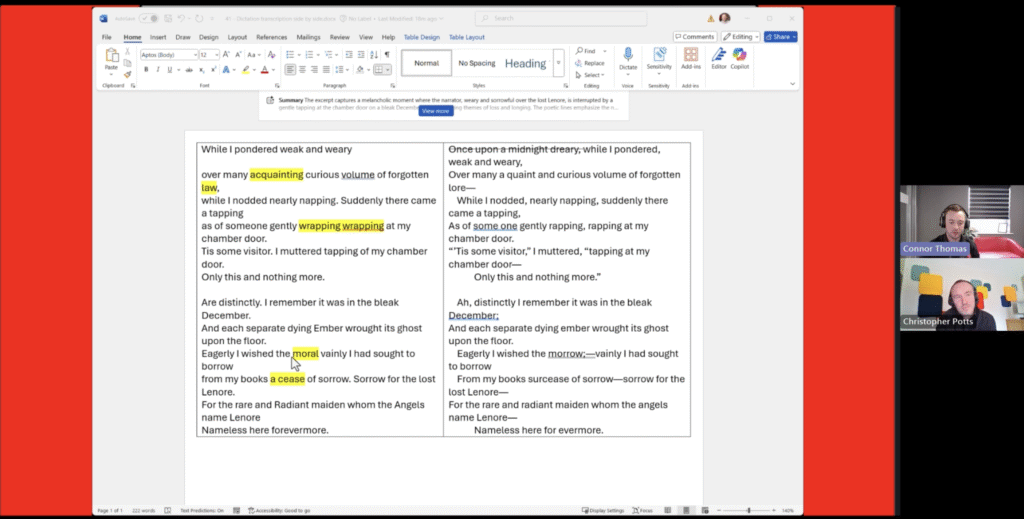Screen dimensions: 1024x519
Task: Click the Share button
Action: coord(781,37)
